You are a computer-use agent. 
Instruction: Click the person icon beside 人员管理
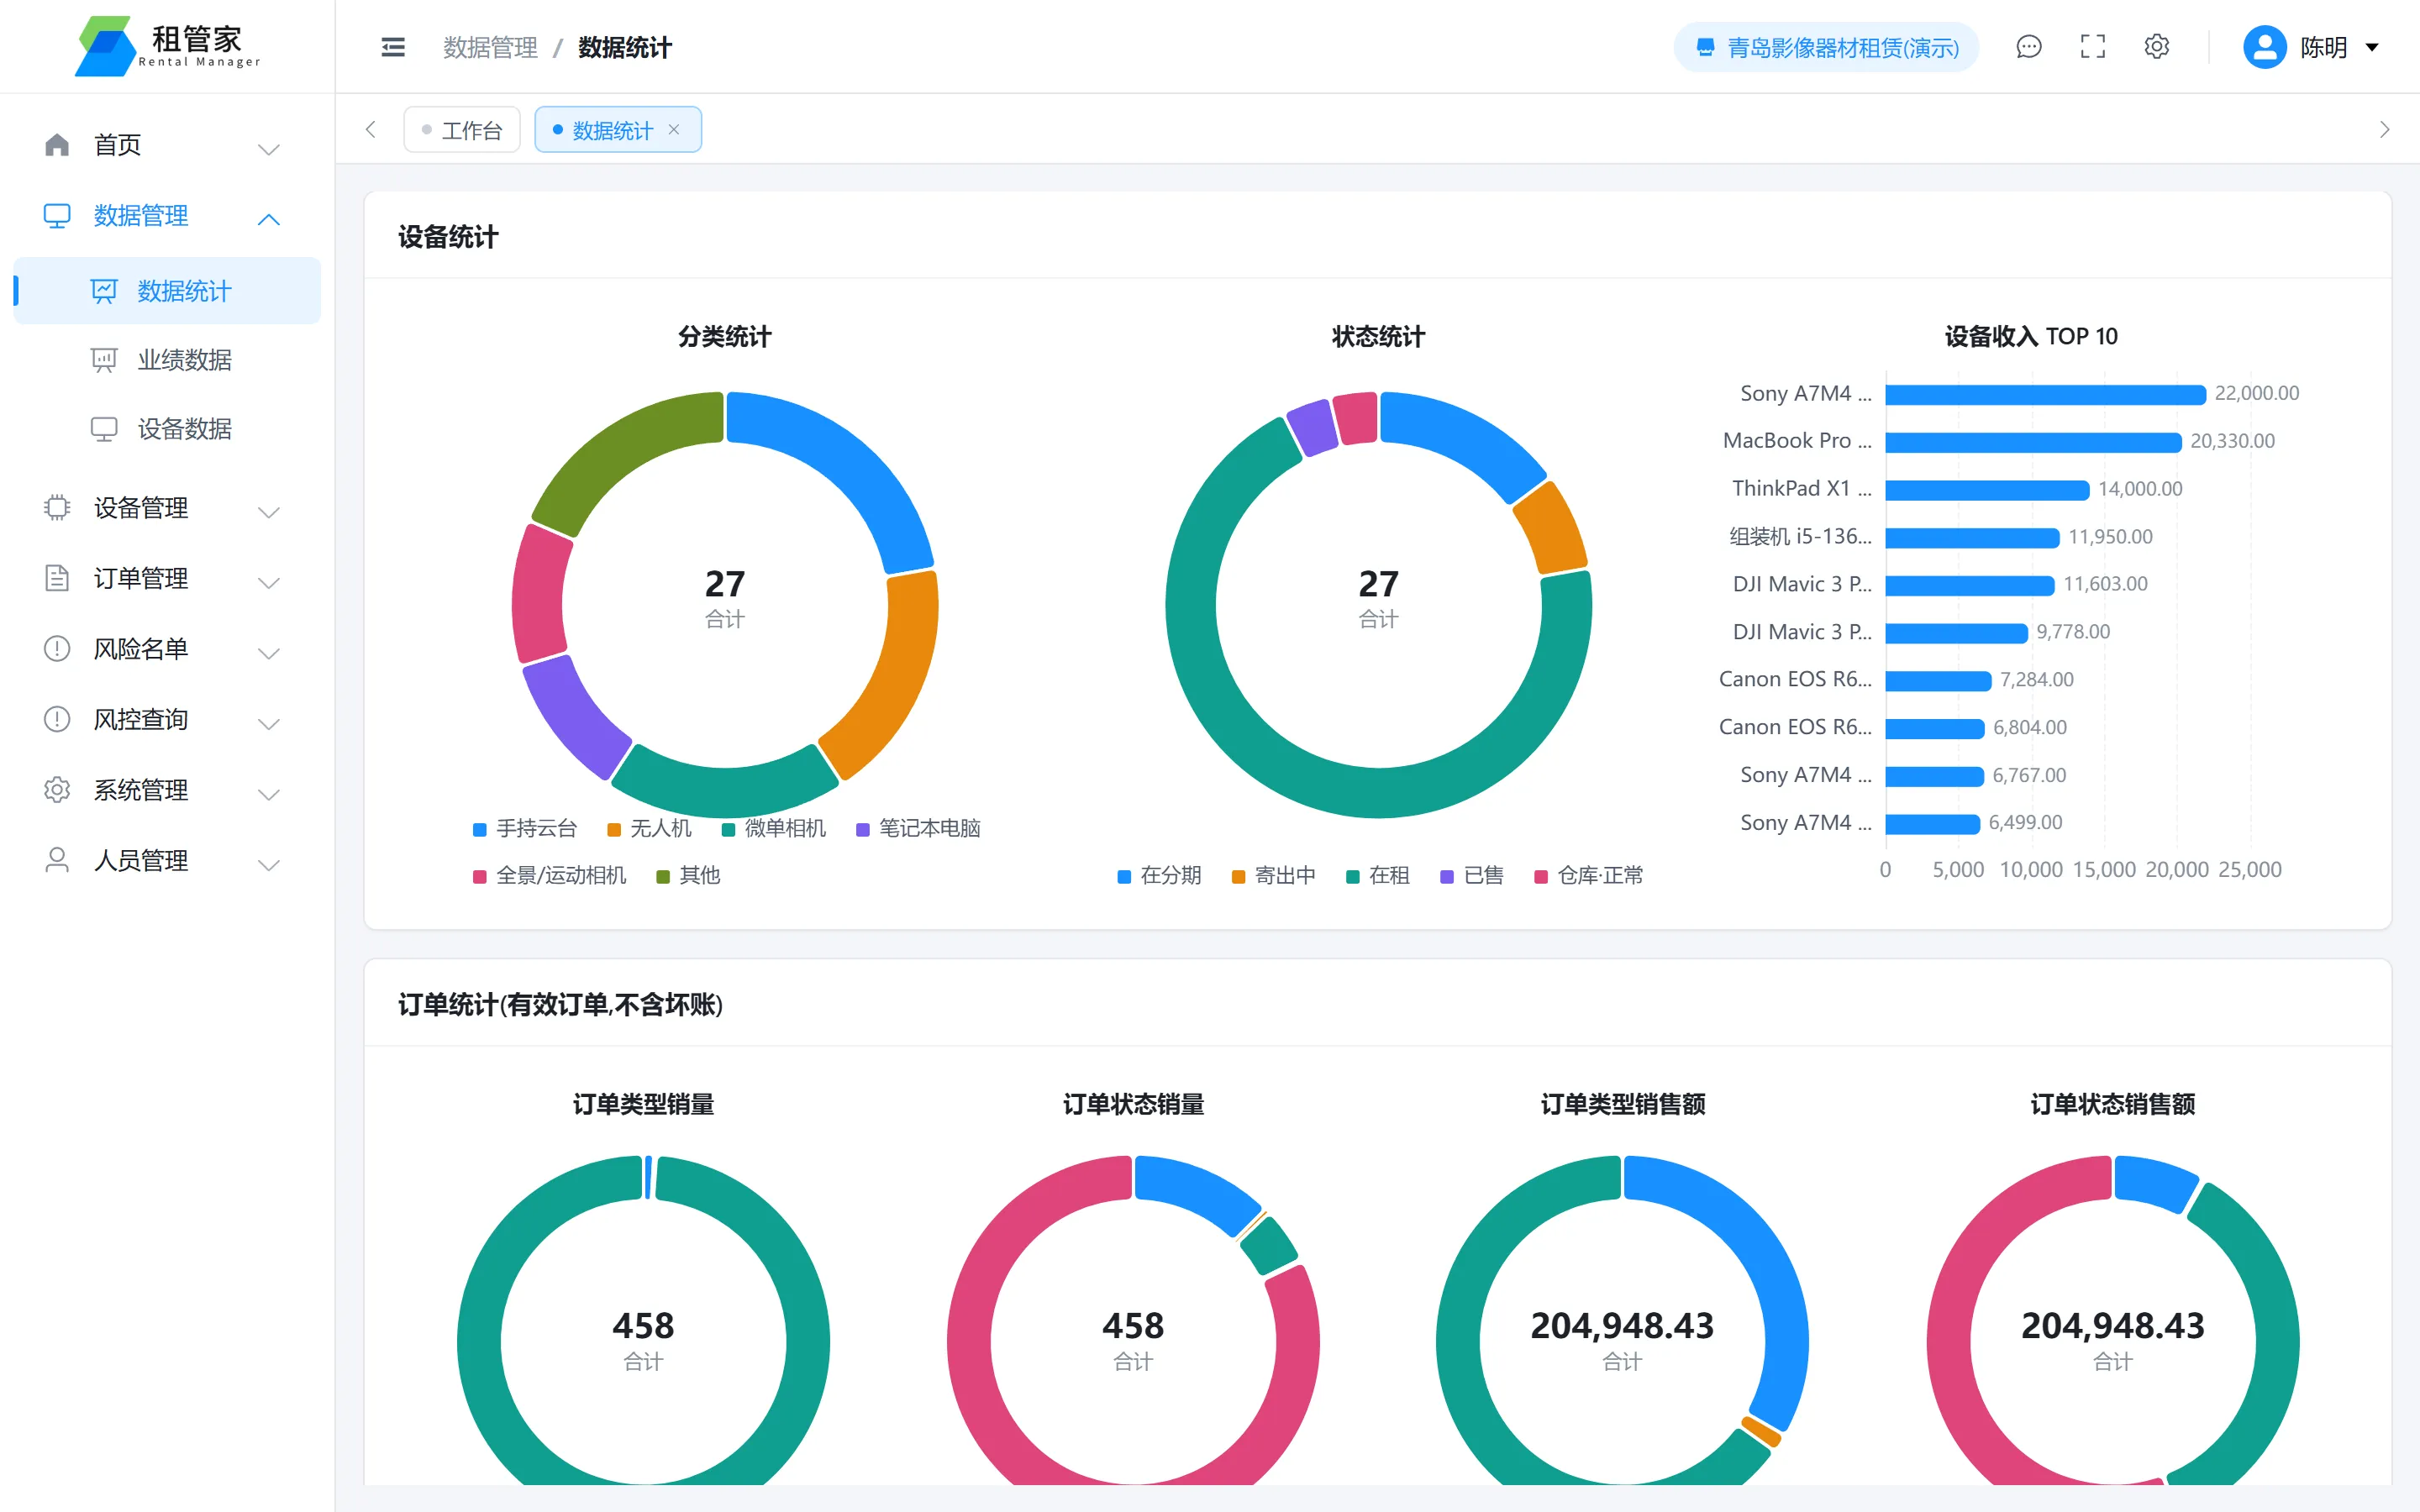pyautogui.click(x=57, y=860)
